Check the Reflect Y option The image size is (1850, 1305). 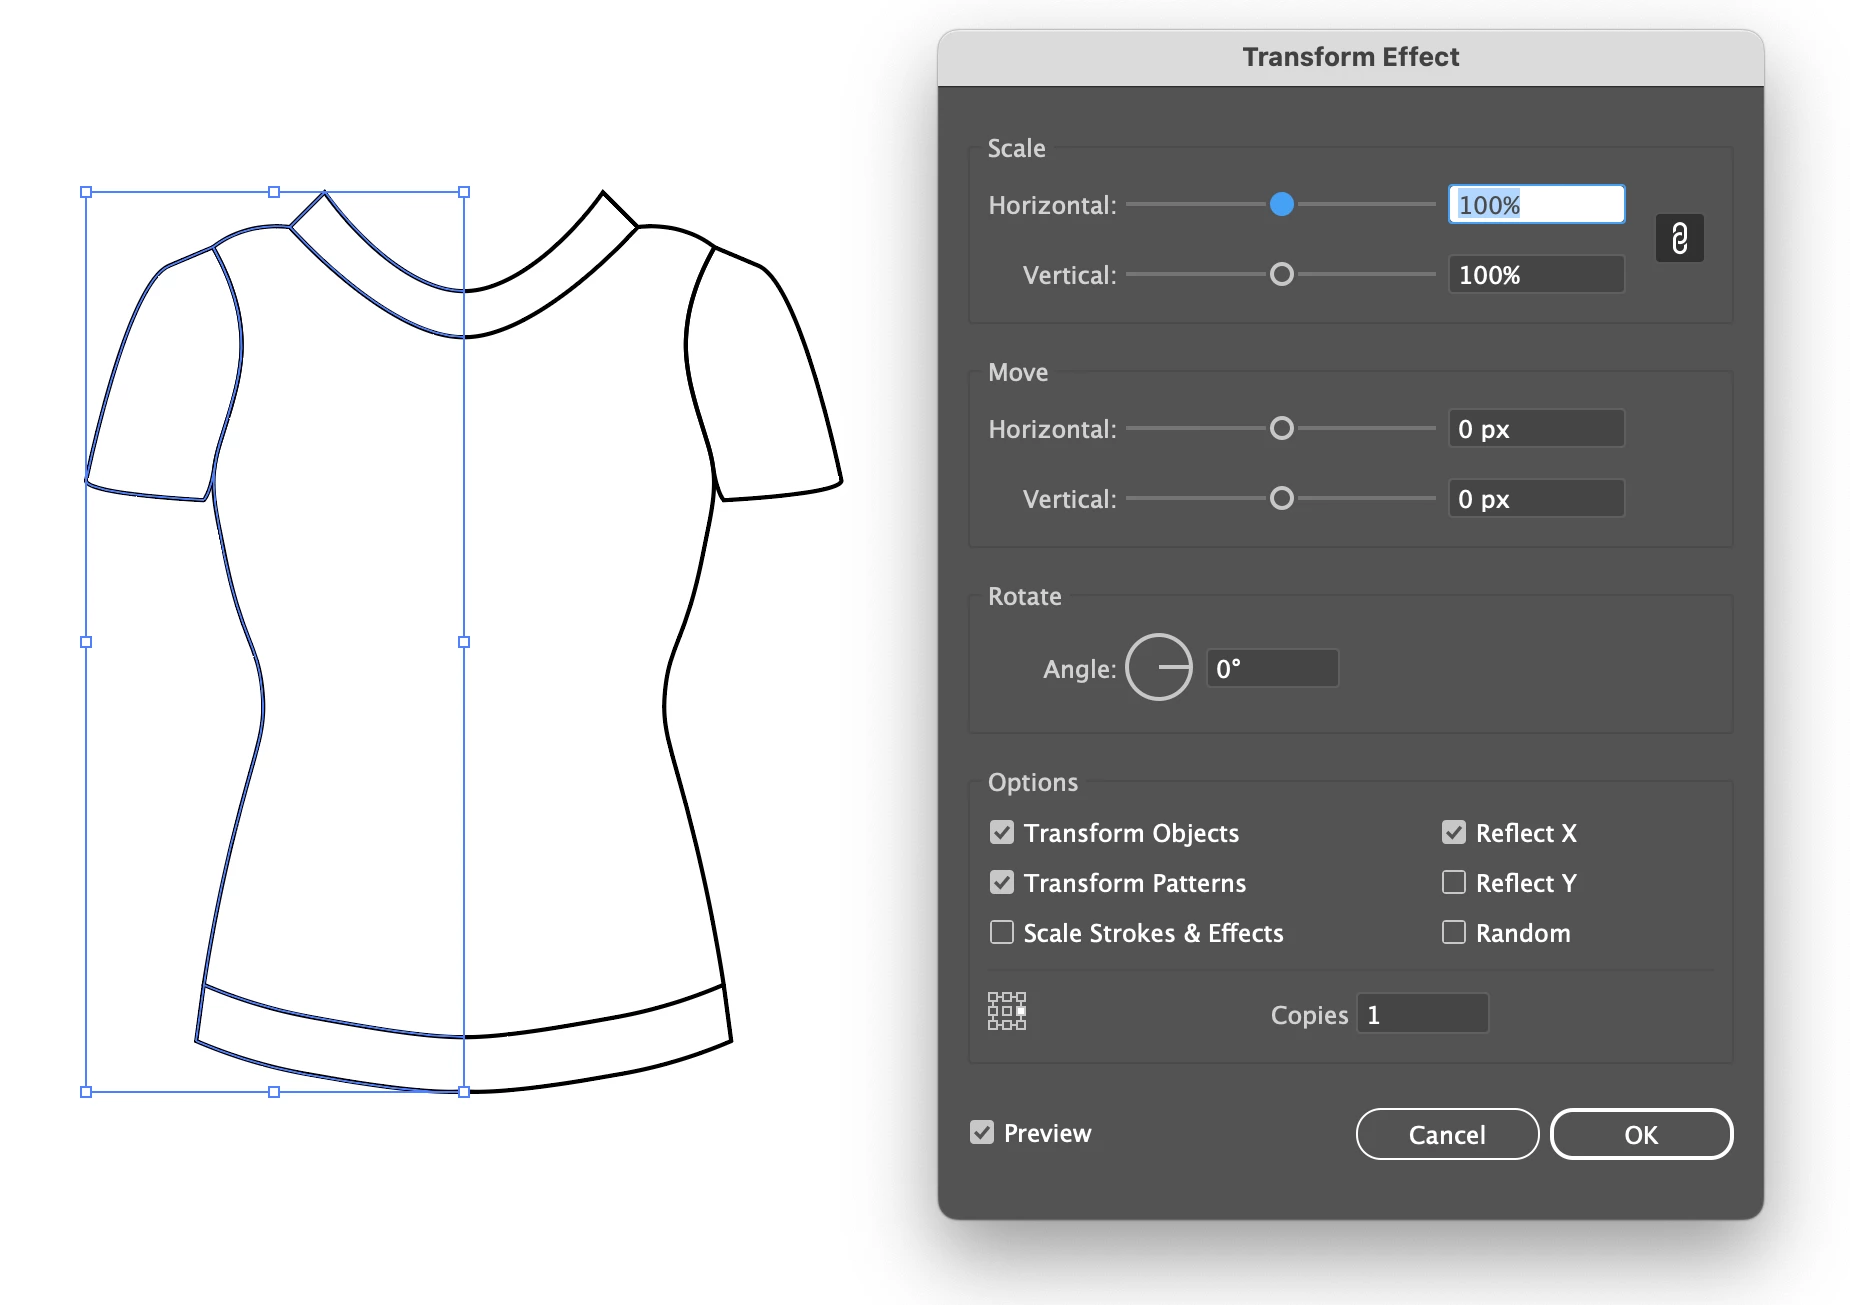[x=1454, y=882]
